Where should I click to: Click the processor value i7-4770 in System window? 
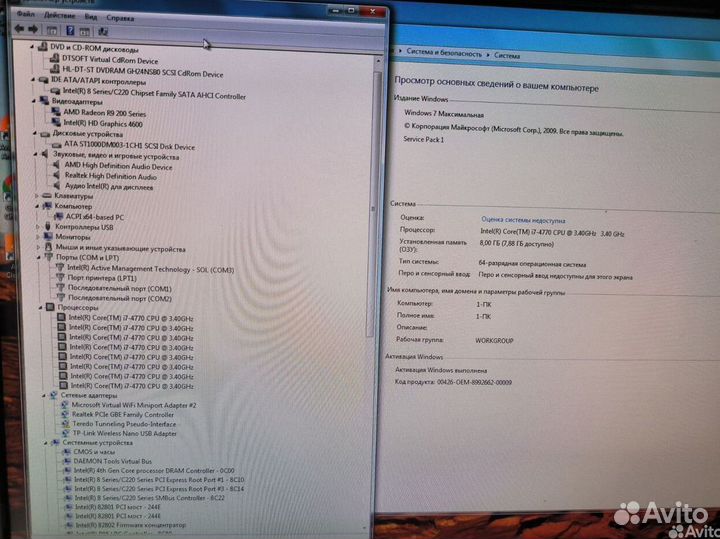click(552, 233)
